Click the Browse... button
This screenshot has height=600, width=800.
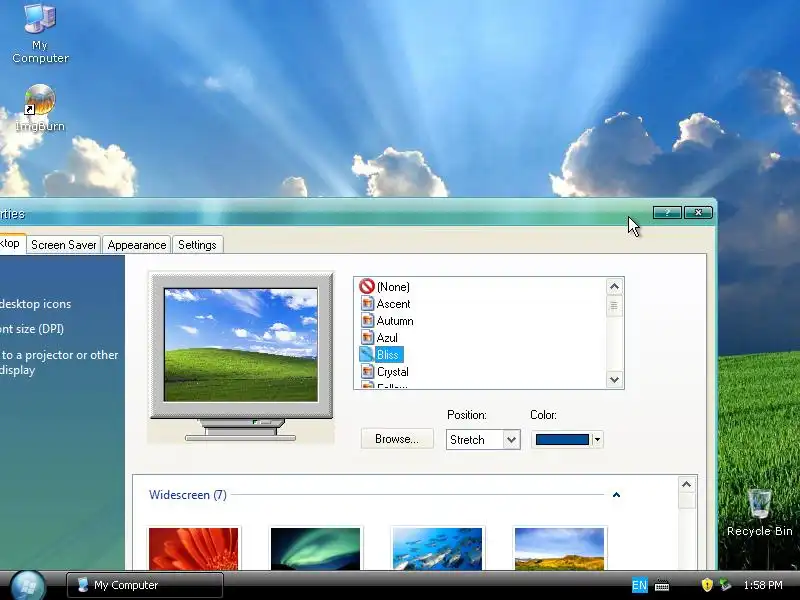[x=397, y=439]
